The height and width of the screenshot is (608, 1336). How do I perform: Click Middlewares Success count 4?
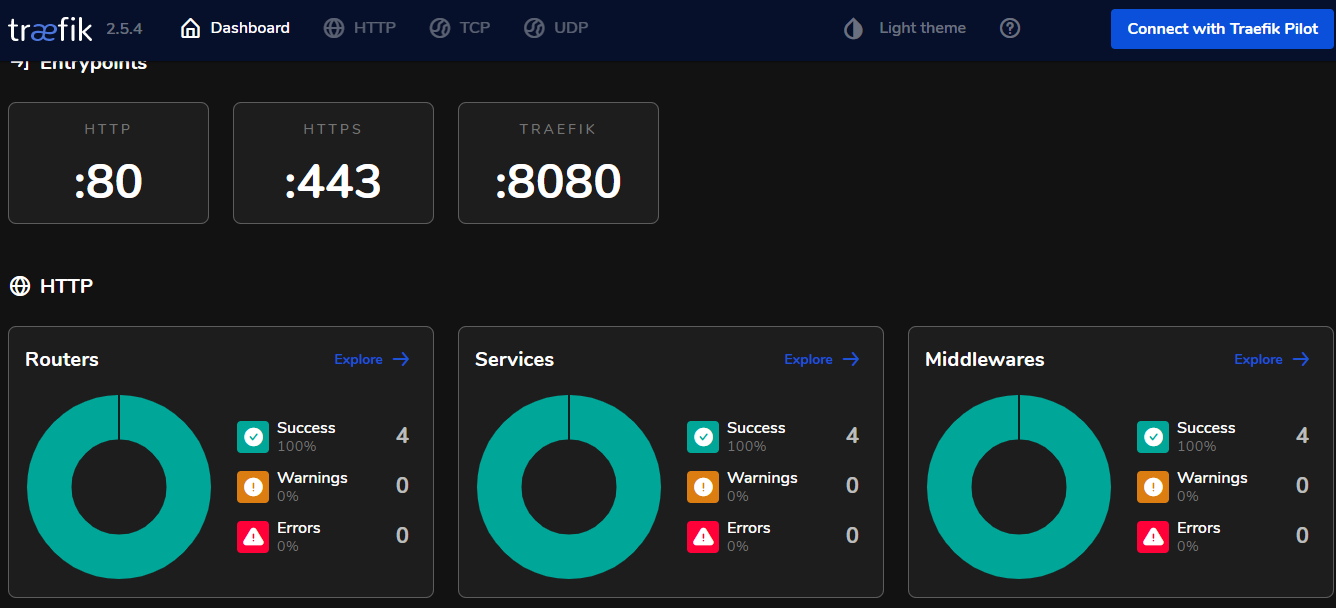coord(1302,436)
